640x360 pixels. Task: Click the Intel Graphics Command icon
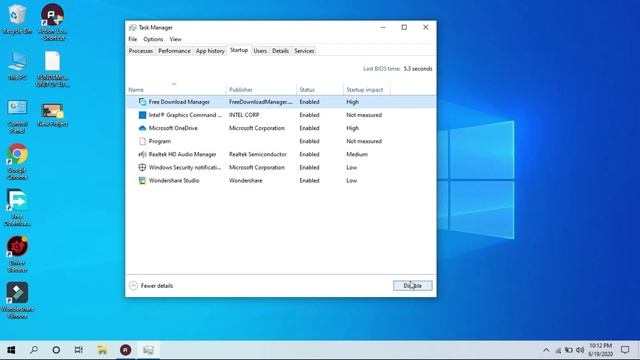click(x=142, y=115)
